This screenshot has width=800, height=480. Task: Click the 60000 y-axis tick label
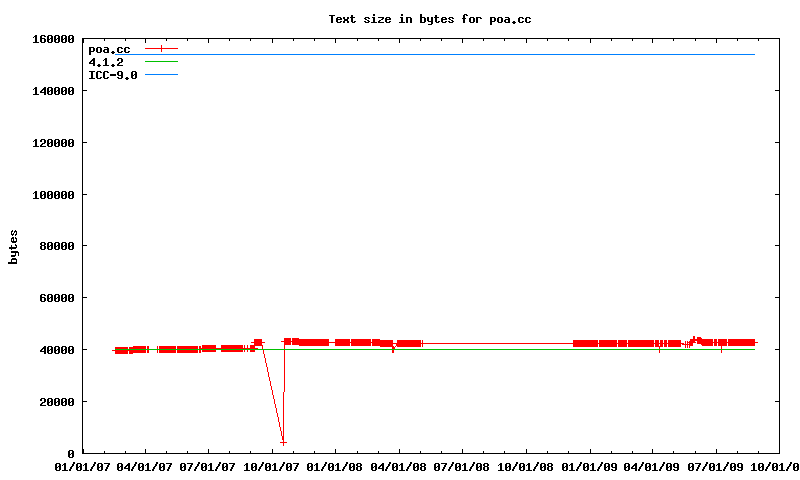(57, 298)
